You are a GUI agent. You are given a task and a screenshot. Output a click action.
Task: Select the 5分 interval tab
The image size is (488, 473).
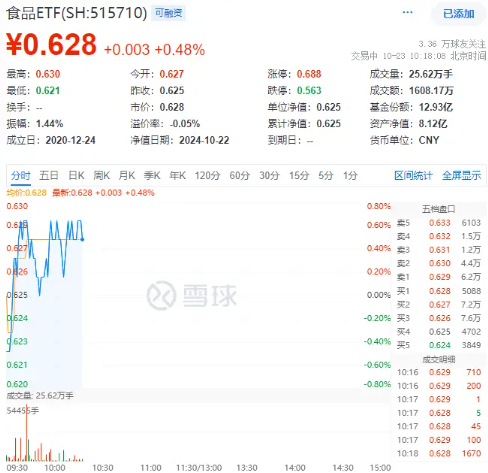point(326,175)
